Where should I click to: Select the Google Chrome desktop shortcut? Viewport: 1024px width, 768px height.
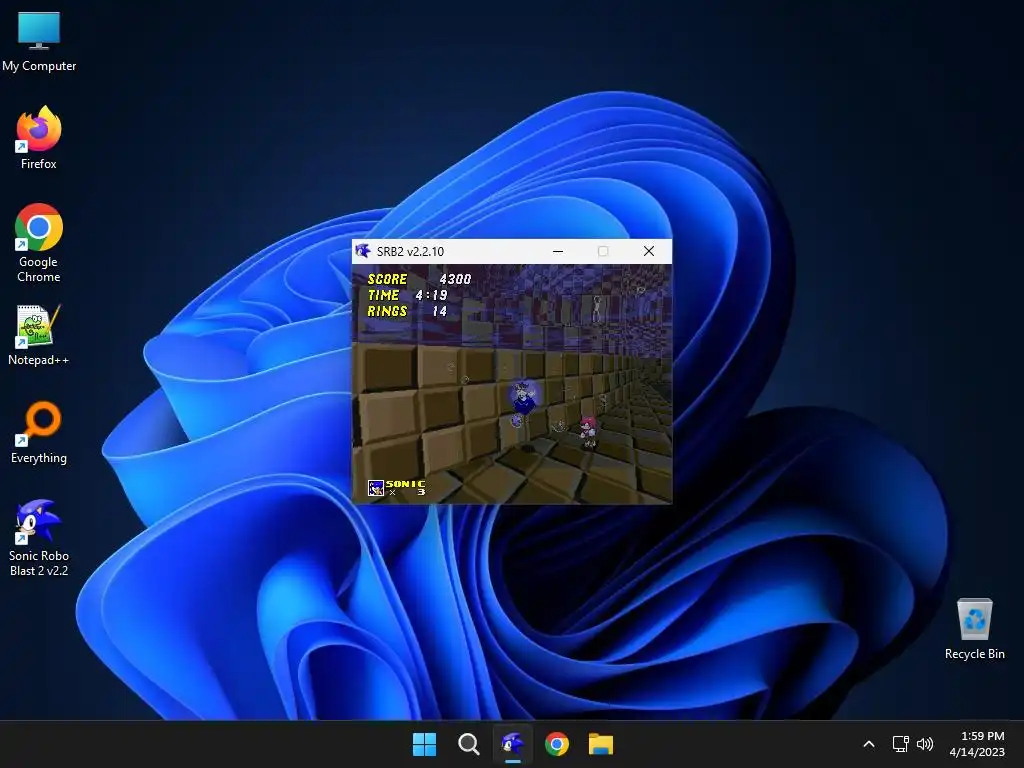pos(39,243)
